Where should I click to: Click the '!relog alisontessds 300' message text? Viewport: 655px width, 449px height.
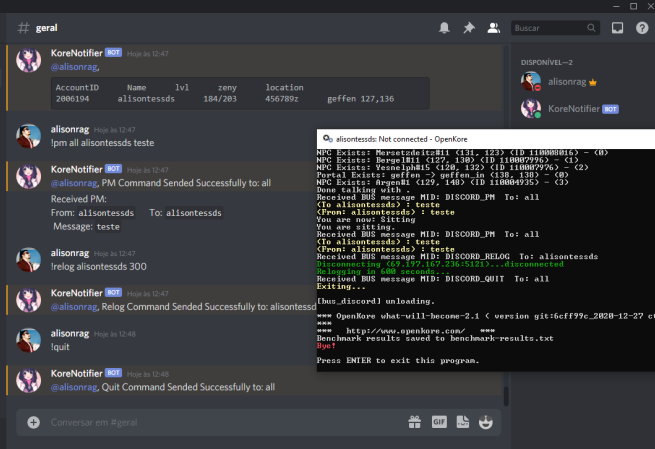pyautogui.click(x=99, y=266)
